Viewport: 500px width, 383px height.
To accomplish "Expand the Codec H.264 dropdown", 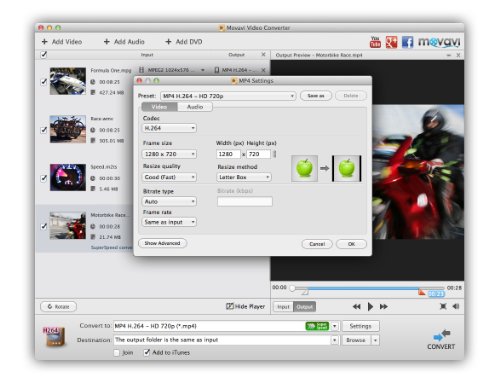I will [169, 128].
